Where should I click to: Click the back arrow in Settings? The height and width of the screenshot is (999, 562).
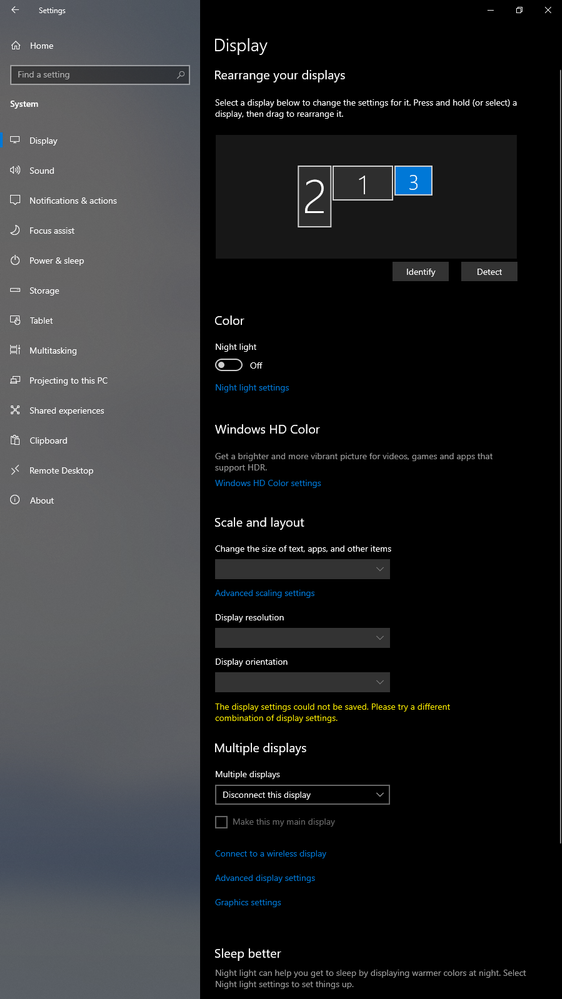click(15, 10)
